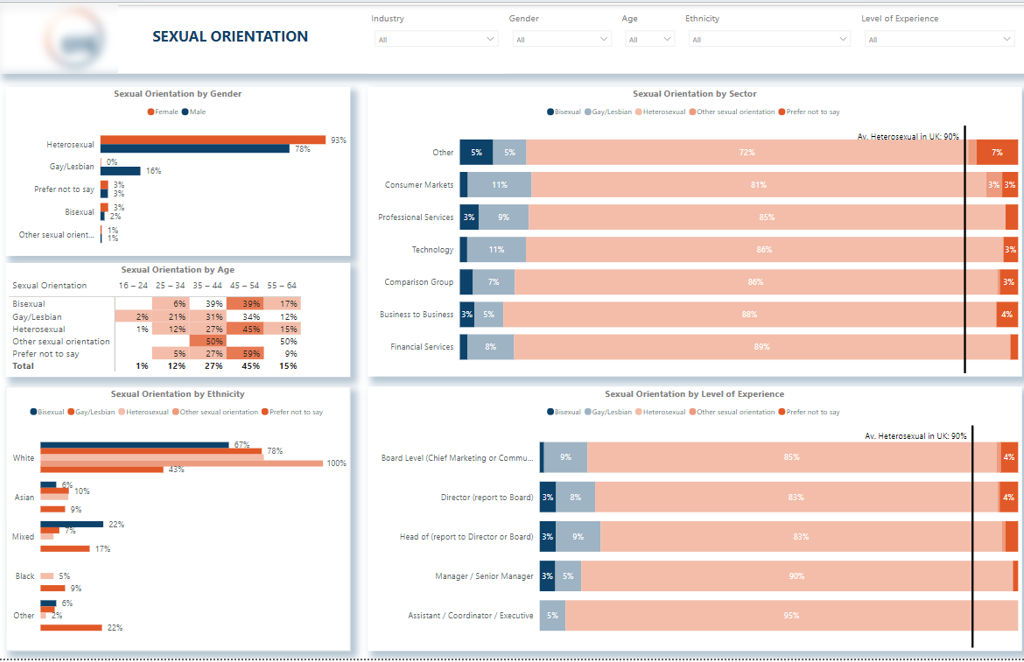Viewport: 1024px width, 662px height.
Task: Click Gay/Lesbian legend marker in Level of Experience chart
Action: point(589,412)
